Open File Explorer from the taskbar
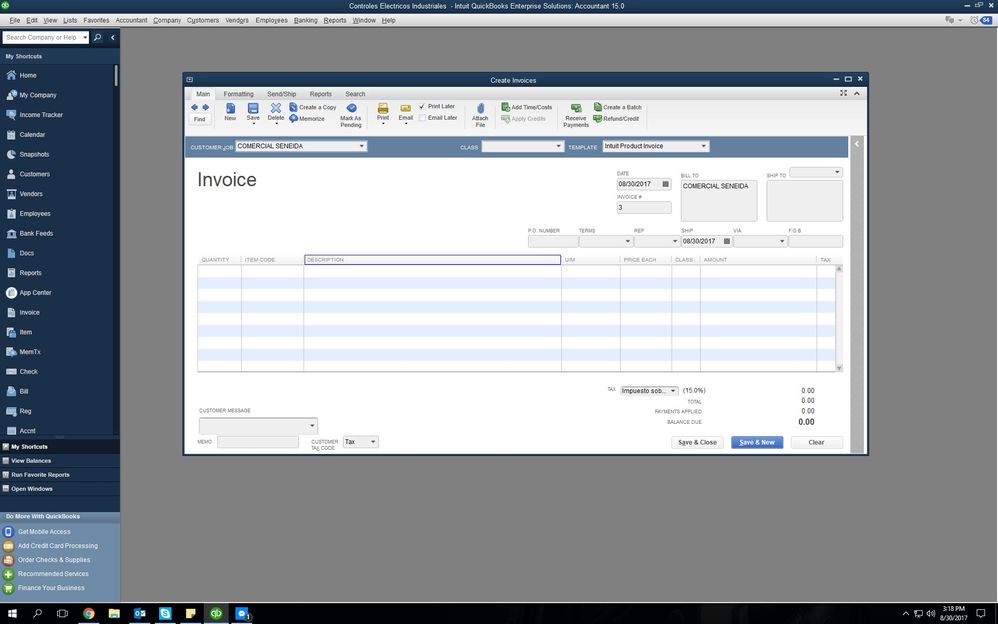The height and width of the screenshot is (624, 998). coord(114,613)
